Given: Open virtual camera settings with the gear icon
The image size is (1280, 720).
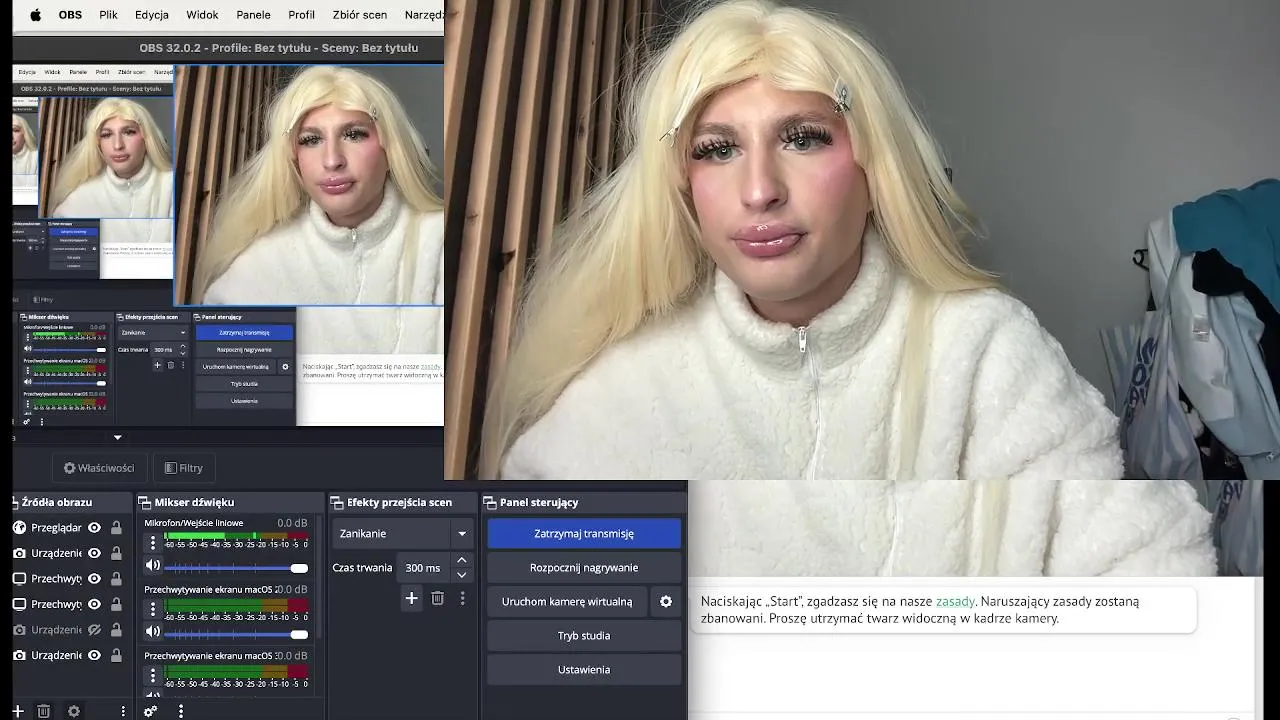Looking at the screenshot, I should coord(666,601).
